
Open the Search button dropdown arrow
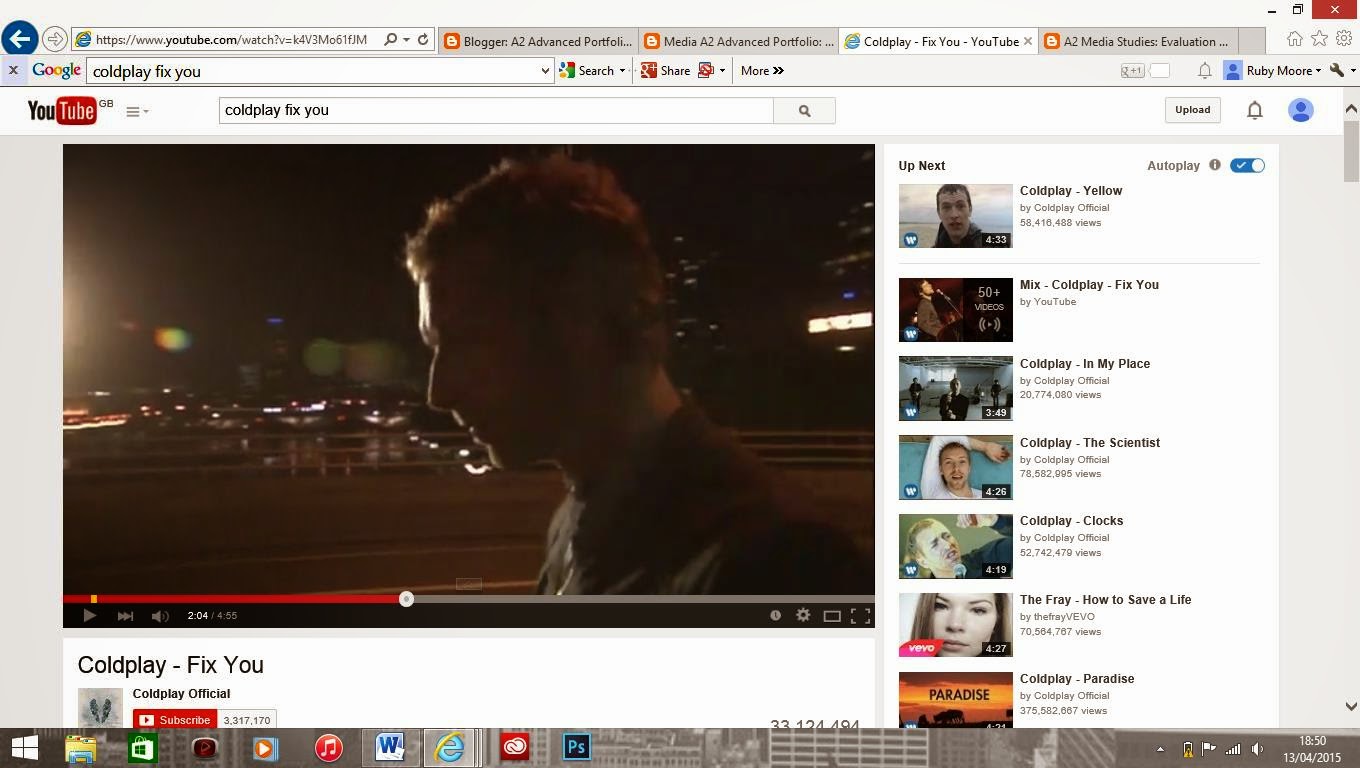coord(622,71)
